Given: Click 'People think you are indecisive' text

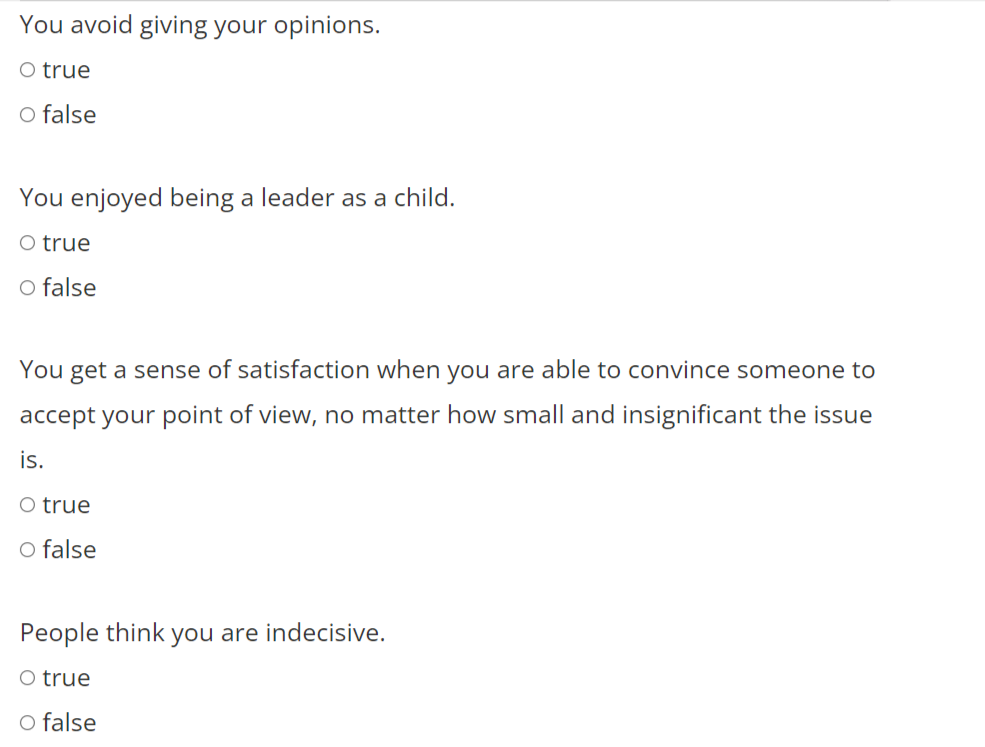Looking at the screenshot, I should [202, 633].
